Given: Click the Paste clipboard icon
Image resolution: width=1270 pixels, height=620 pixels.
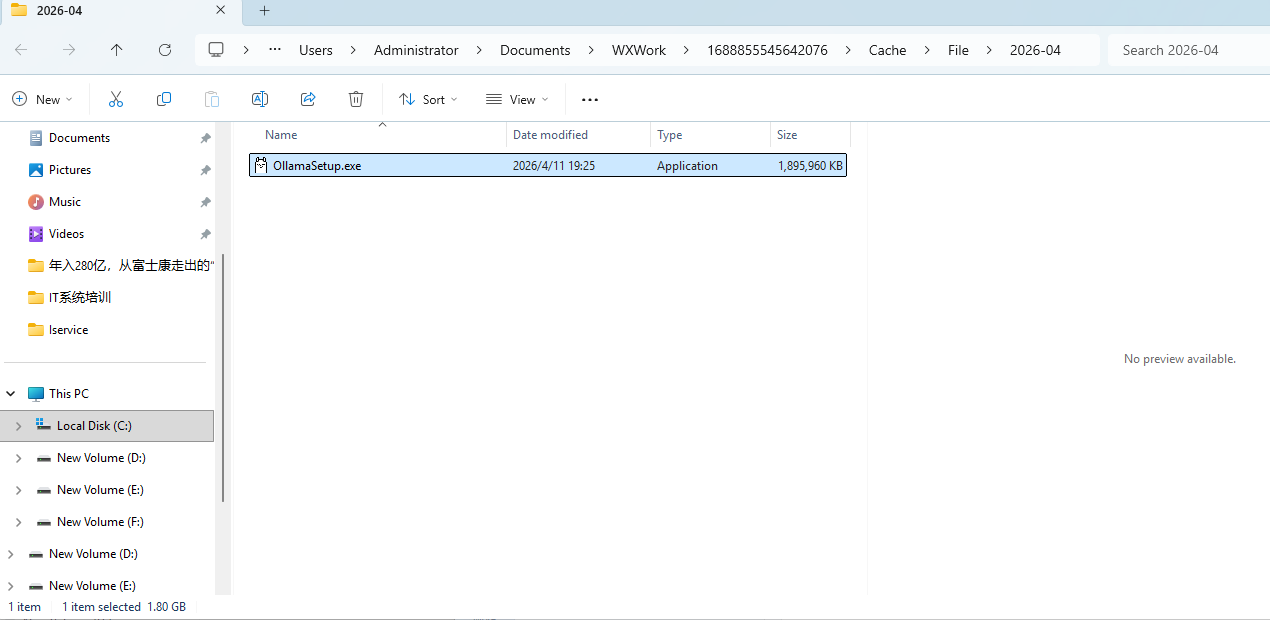Looking at the screenshot, I should (x=212, y=99).
